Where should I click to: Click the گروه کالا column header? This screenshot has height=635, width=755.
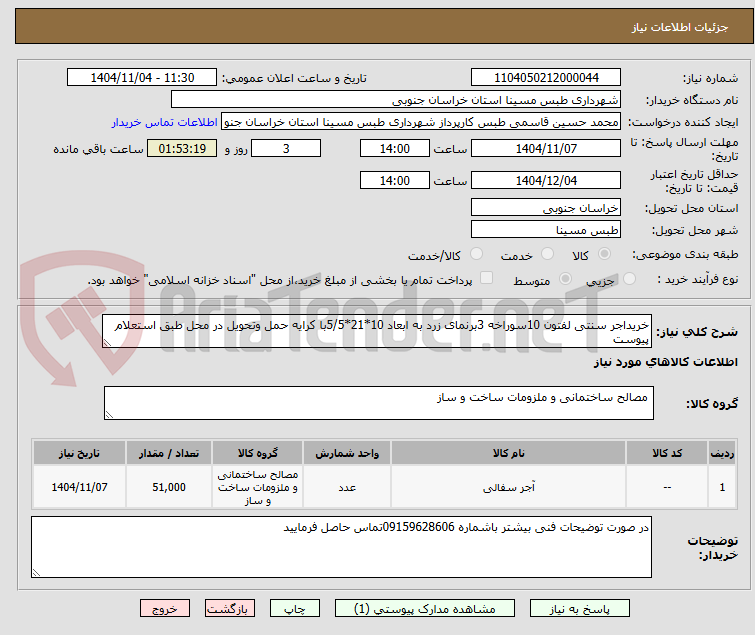point(258,453)
